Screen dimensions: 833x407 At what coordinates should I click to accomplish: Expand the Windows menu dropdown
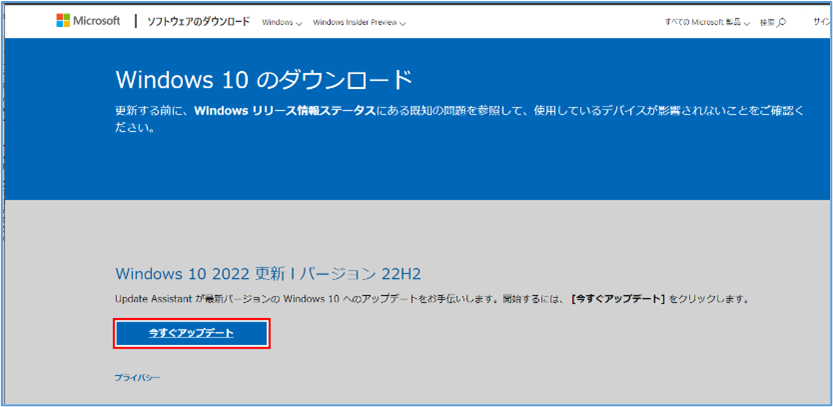click(282, 23)
